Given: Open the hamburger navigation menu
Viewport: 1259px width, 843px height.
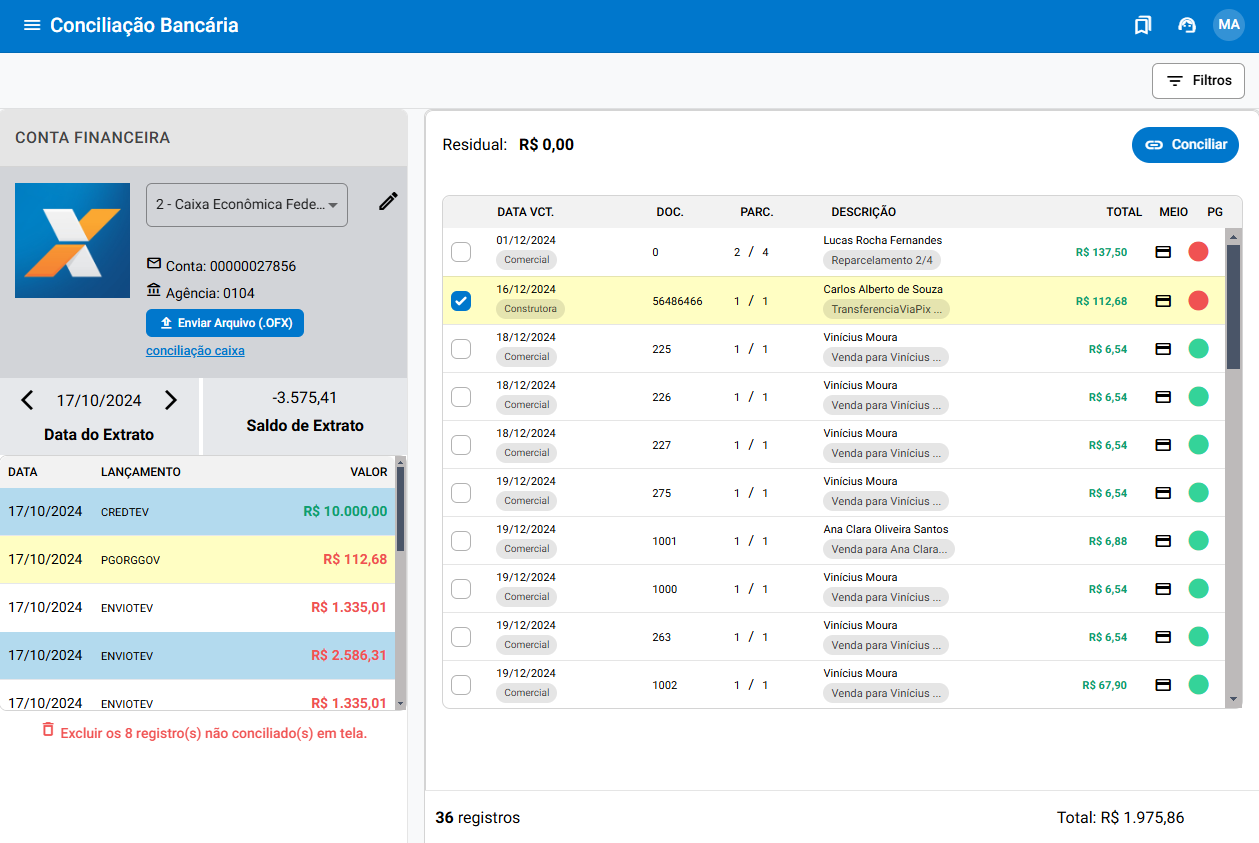Looking at the screenshot, I should point(32,26).
